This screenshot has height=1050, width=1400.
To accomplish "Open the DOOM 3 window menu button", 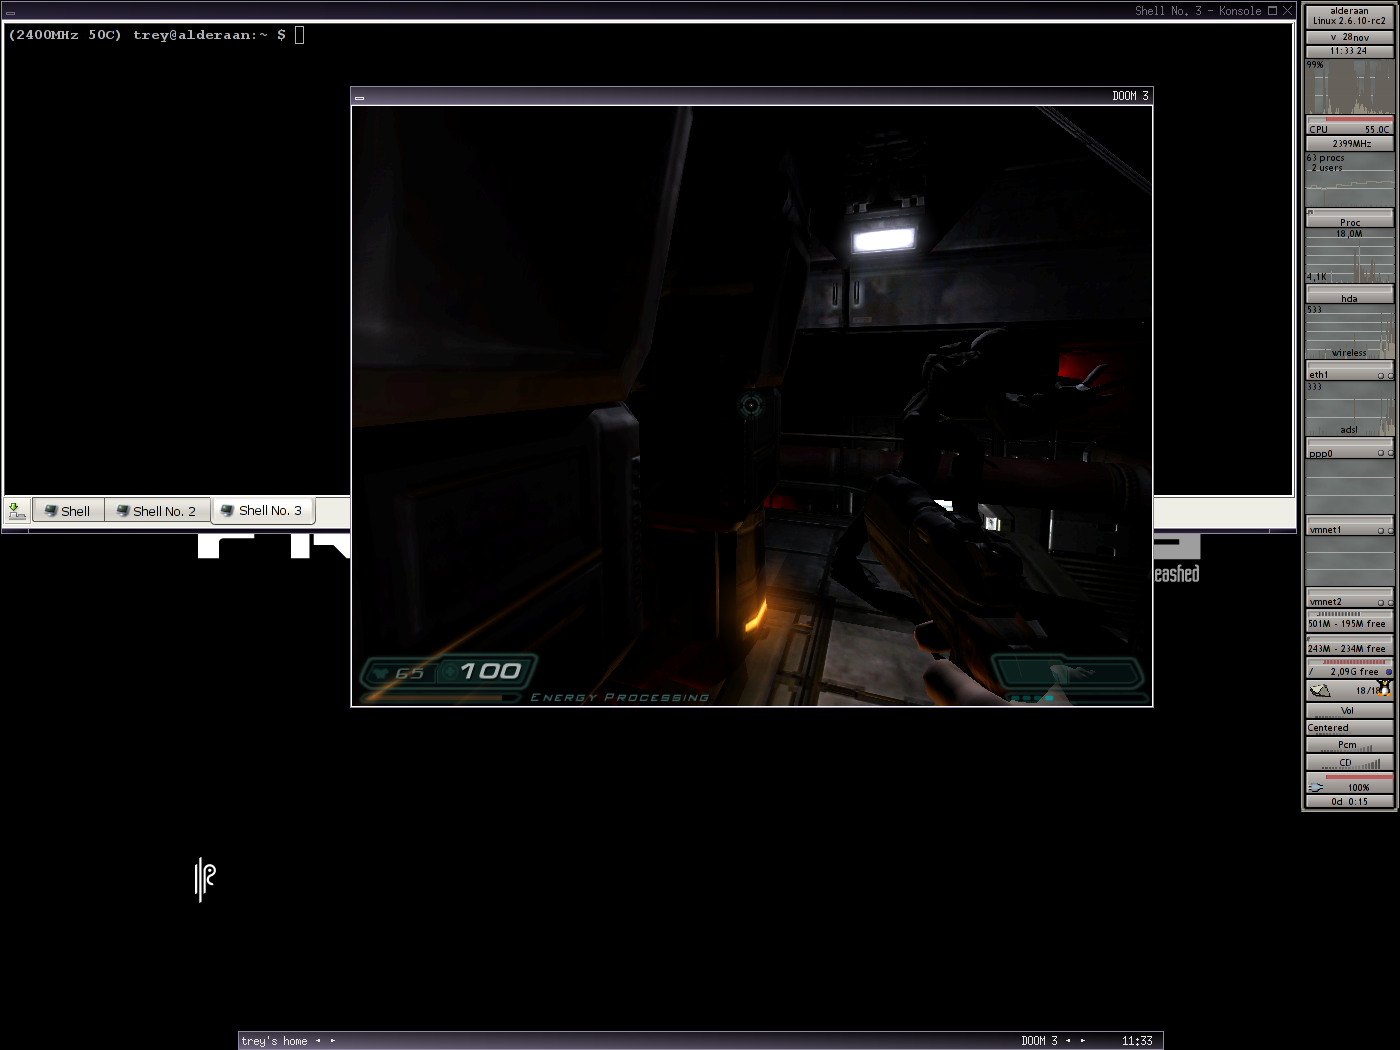I will pyautogui.click(x=360, y=97).
